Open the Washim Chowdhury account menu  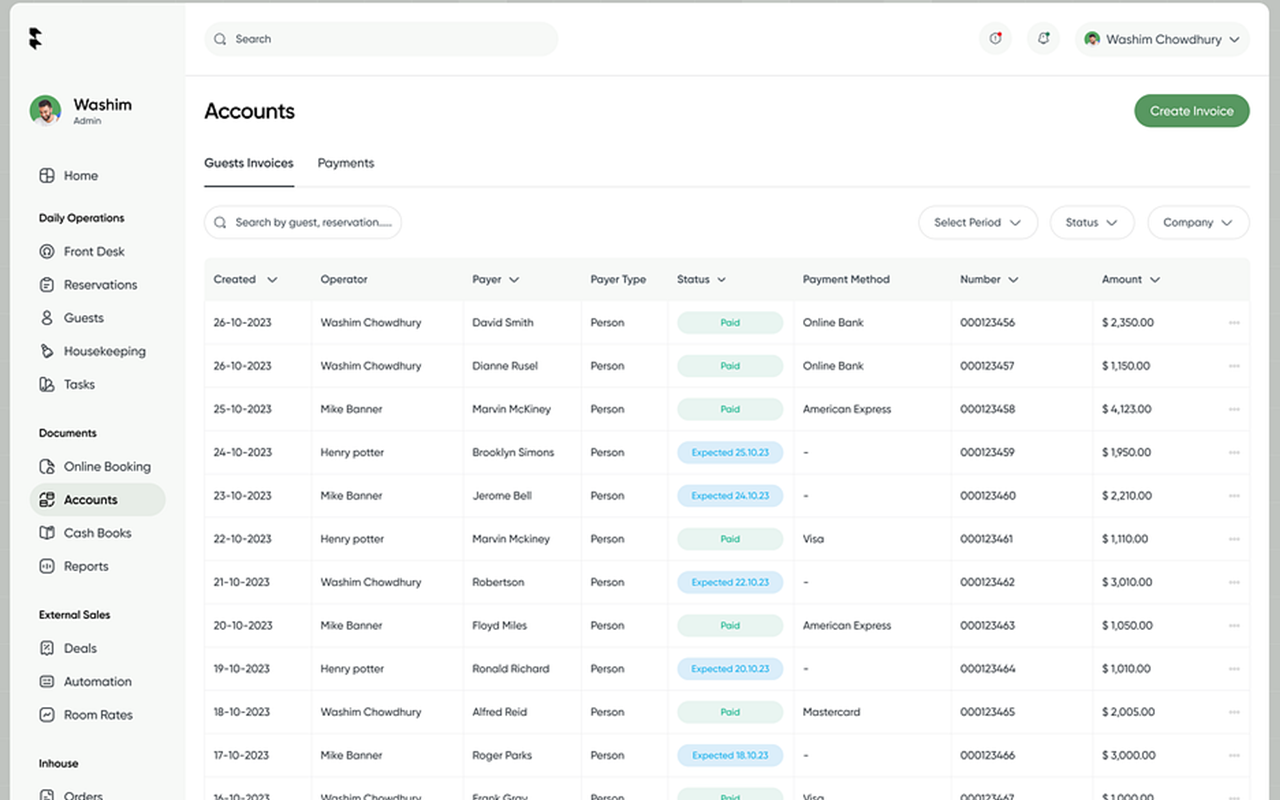[1161, 38]
